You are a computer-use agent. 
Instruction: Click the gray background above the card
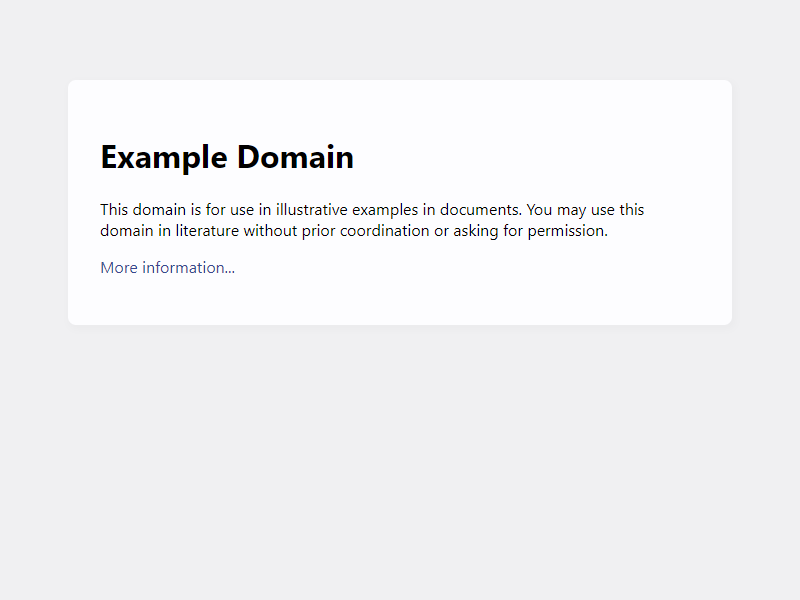pyautogui.click(x=400, y=40)
